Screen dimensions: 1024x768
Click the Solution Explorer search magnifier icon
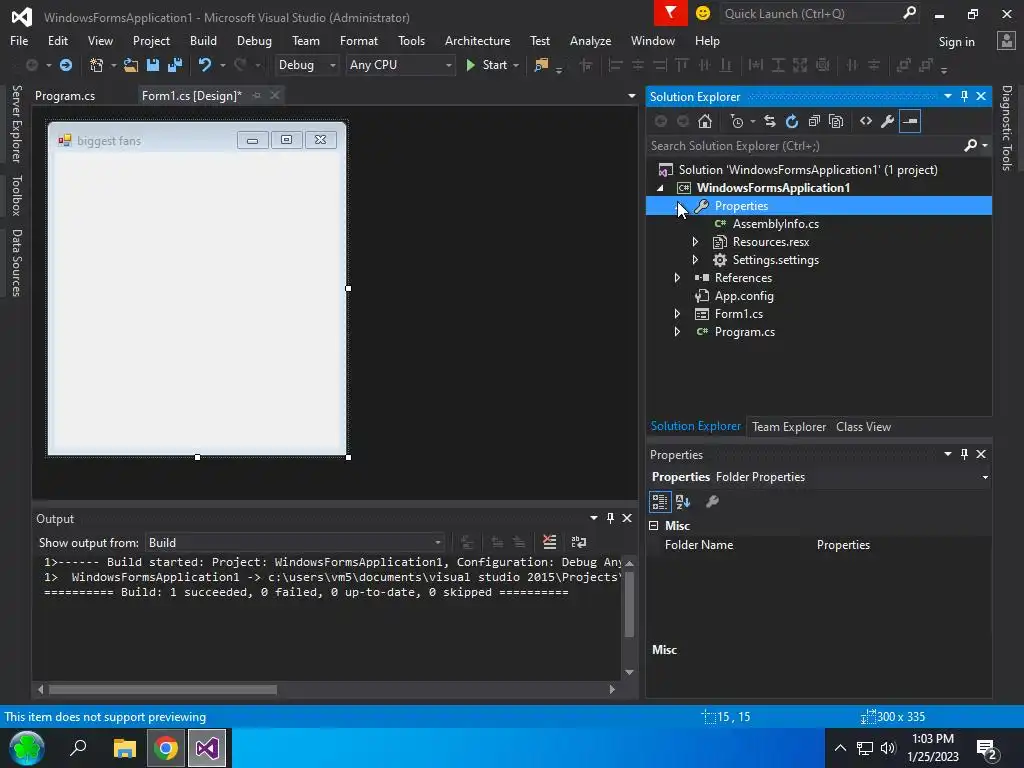pos(971,146)
